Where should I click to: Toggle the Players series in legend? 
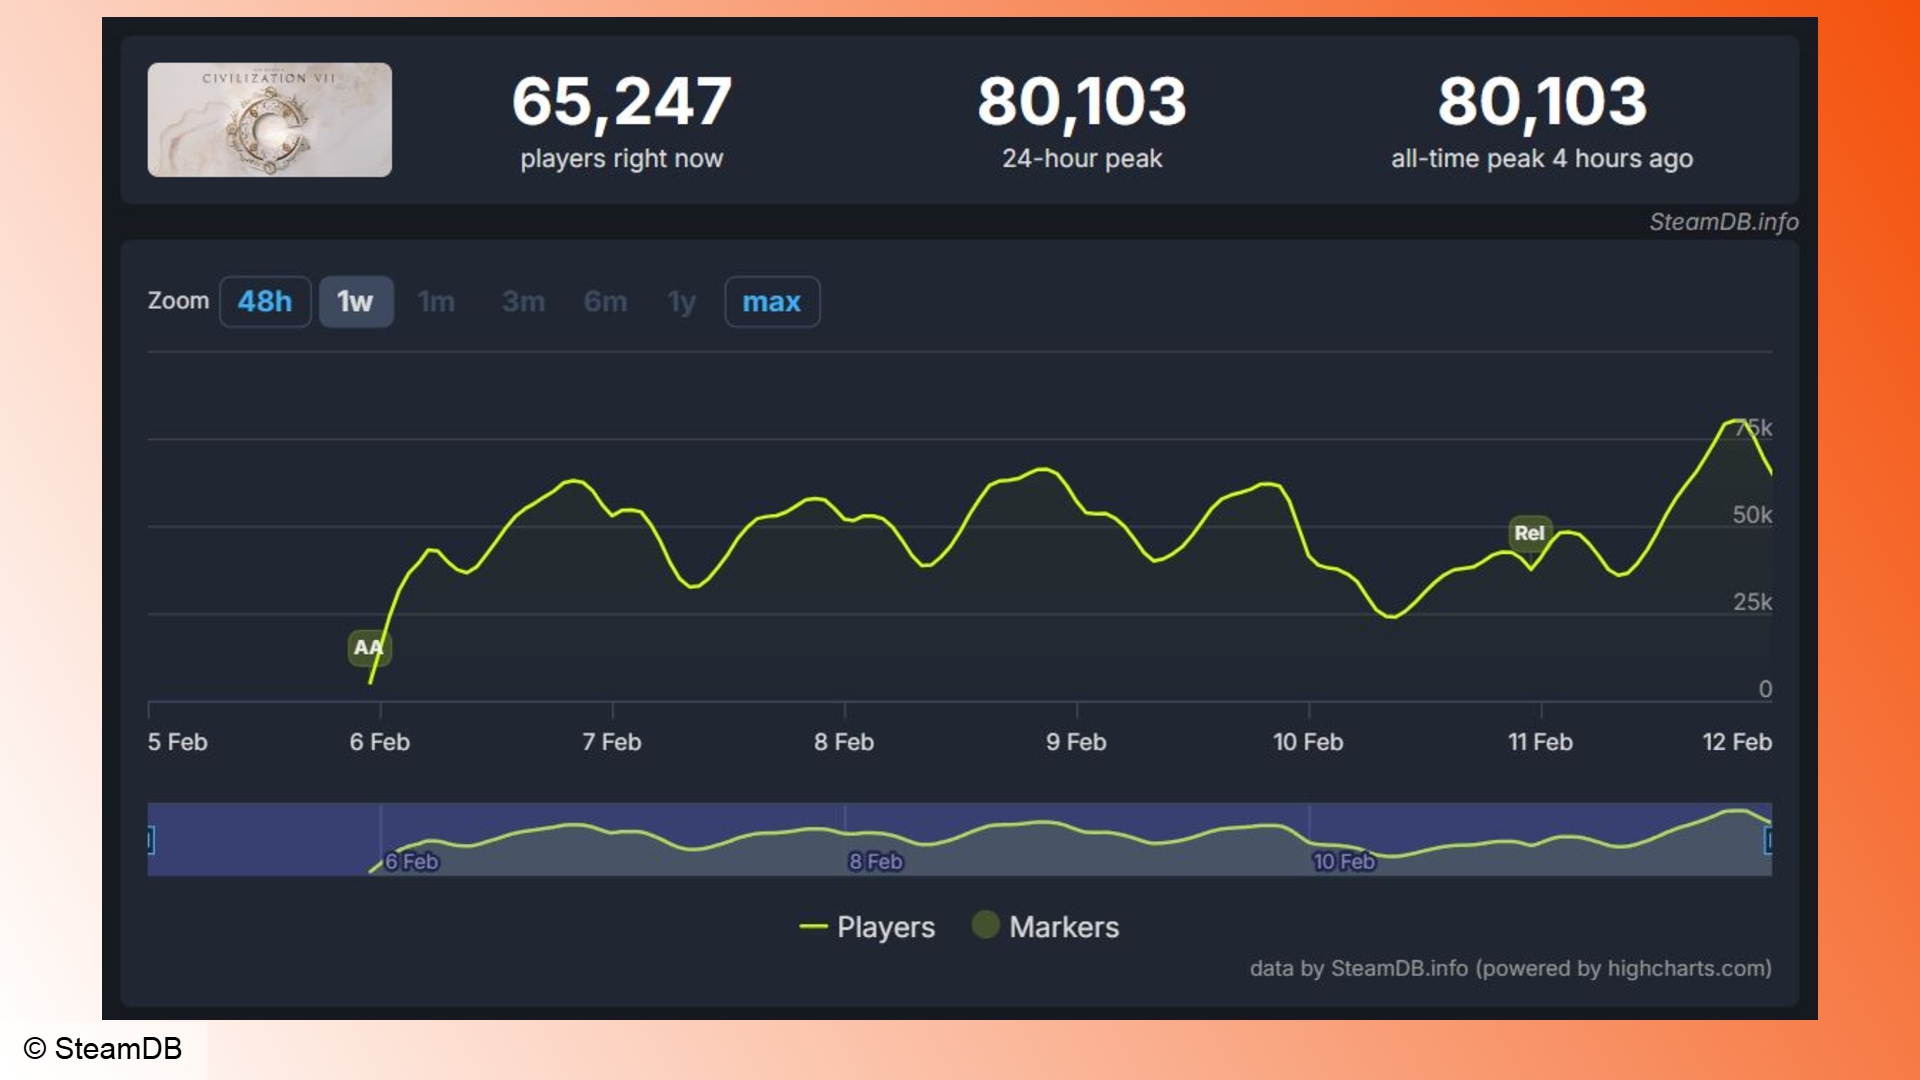tap(884, 927)
